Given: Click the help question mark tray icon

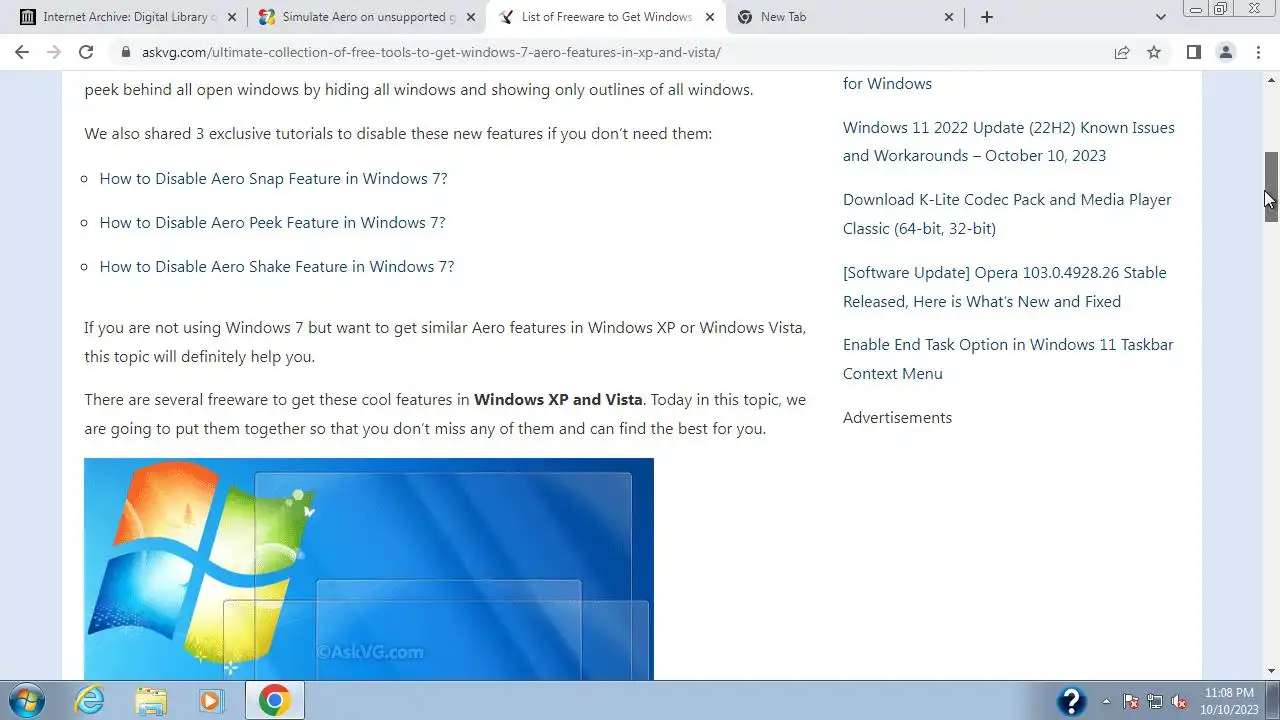Looking at the screenshot, I should [x=1071, y=701].
